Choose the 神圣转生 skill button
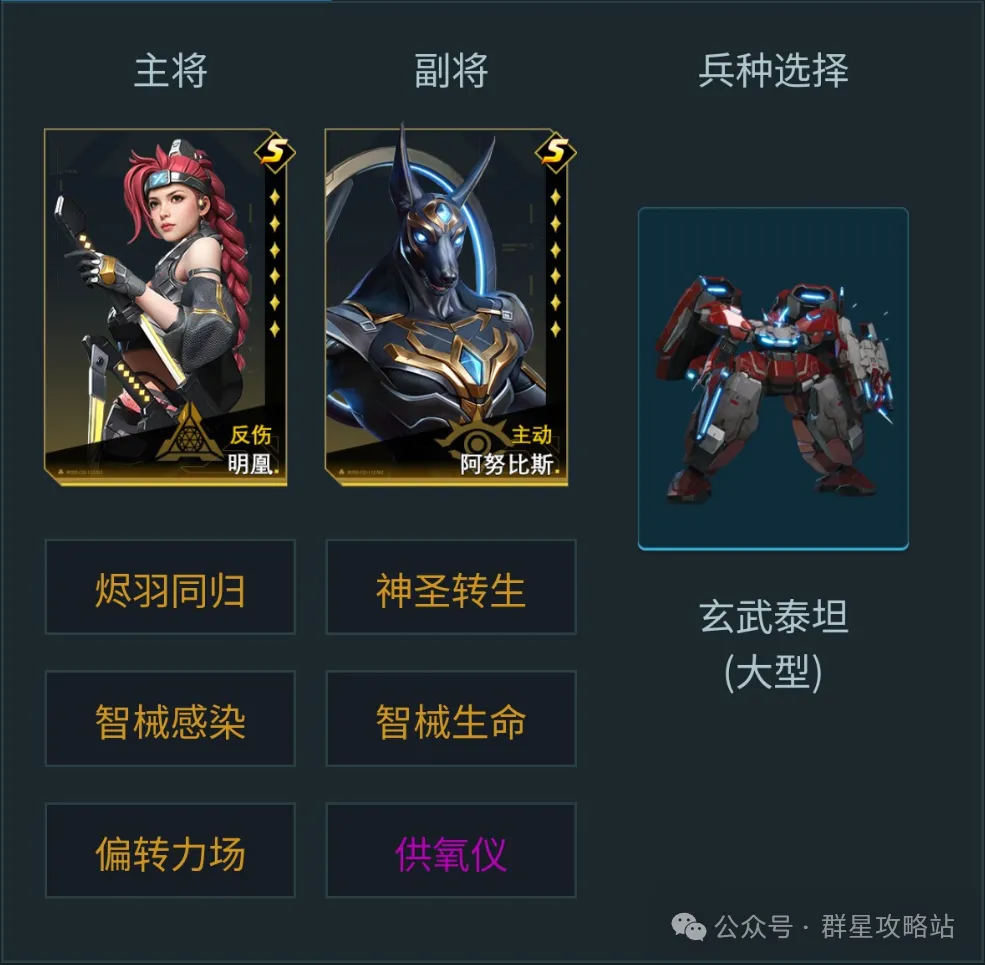The image size is (985, 965). tap(451, 587)
